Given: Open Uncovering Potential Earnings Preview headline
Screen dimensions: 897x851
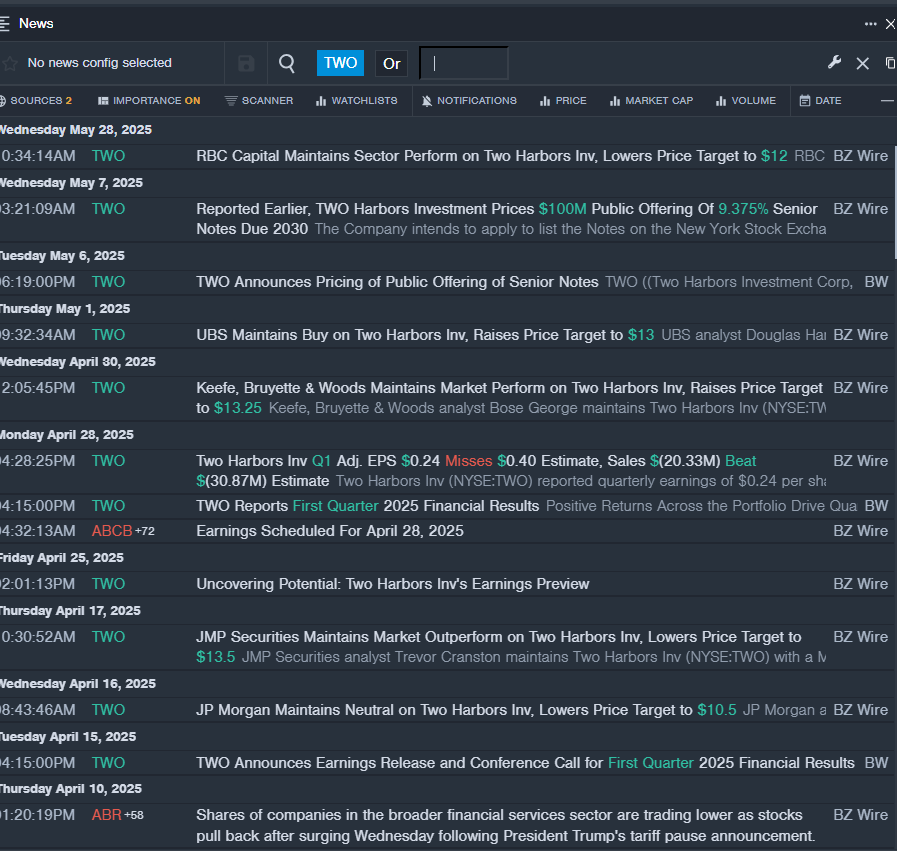Looking at the screenshot, I should click(392, 584).
